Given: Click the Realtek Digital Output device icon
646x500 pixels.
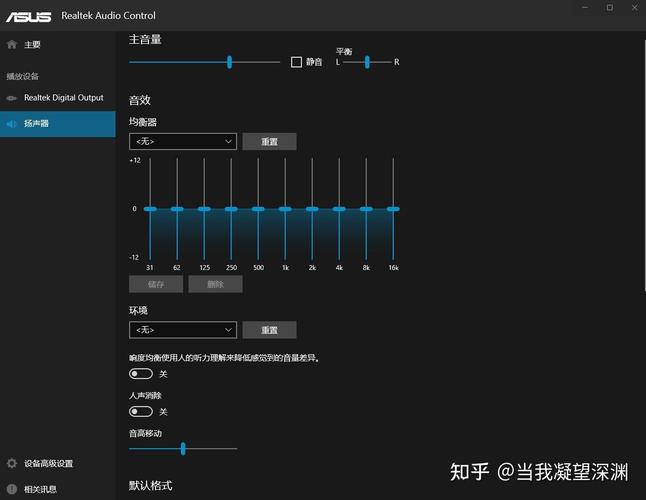Looking at the screenshot, I should (12, 98).
